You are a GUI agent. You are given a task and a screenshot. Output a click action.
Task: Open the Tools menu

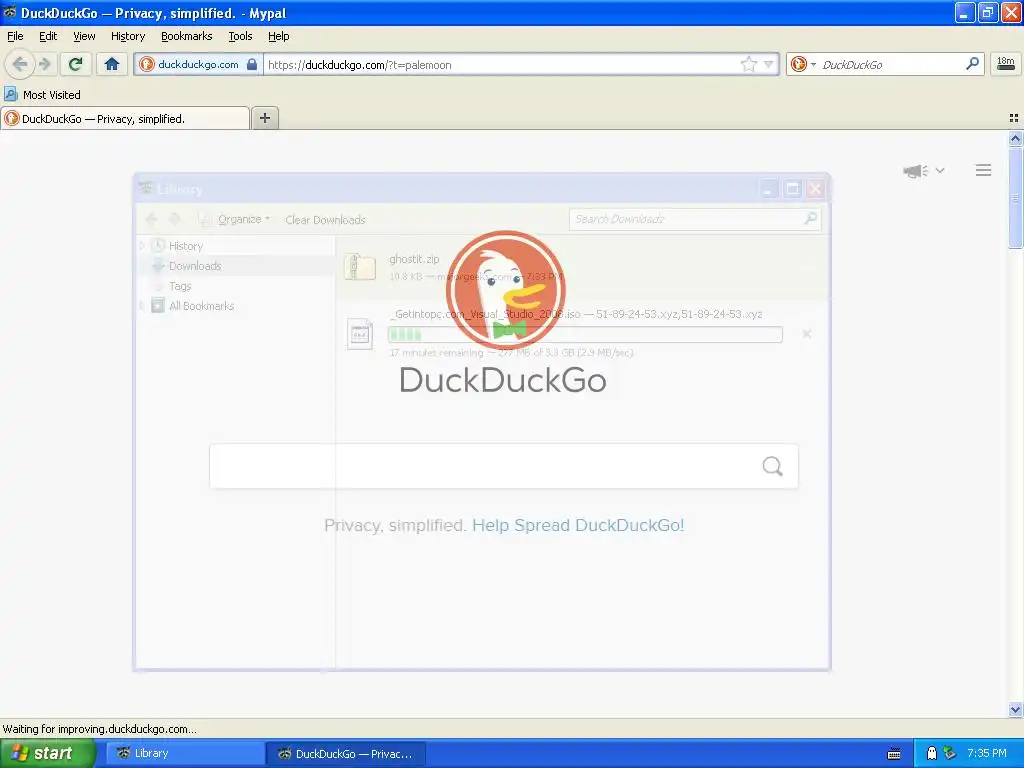pos(240,36)
